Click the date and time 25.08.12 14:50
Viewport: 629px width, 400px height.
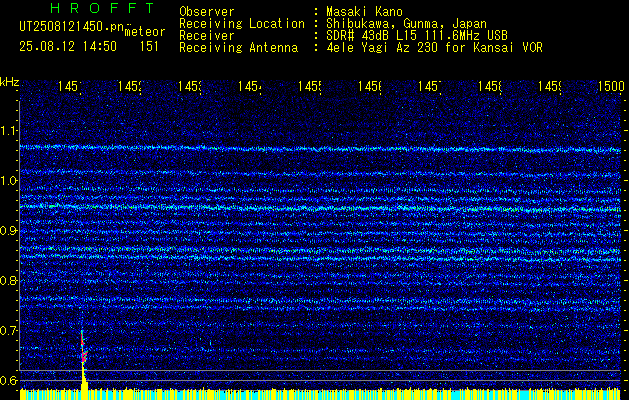pyautogui.click(x=68, y=47)
